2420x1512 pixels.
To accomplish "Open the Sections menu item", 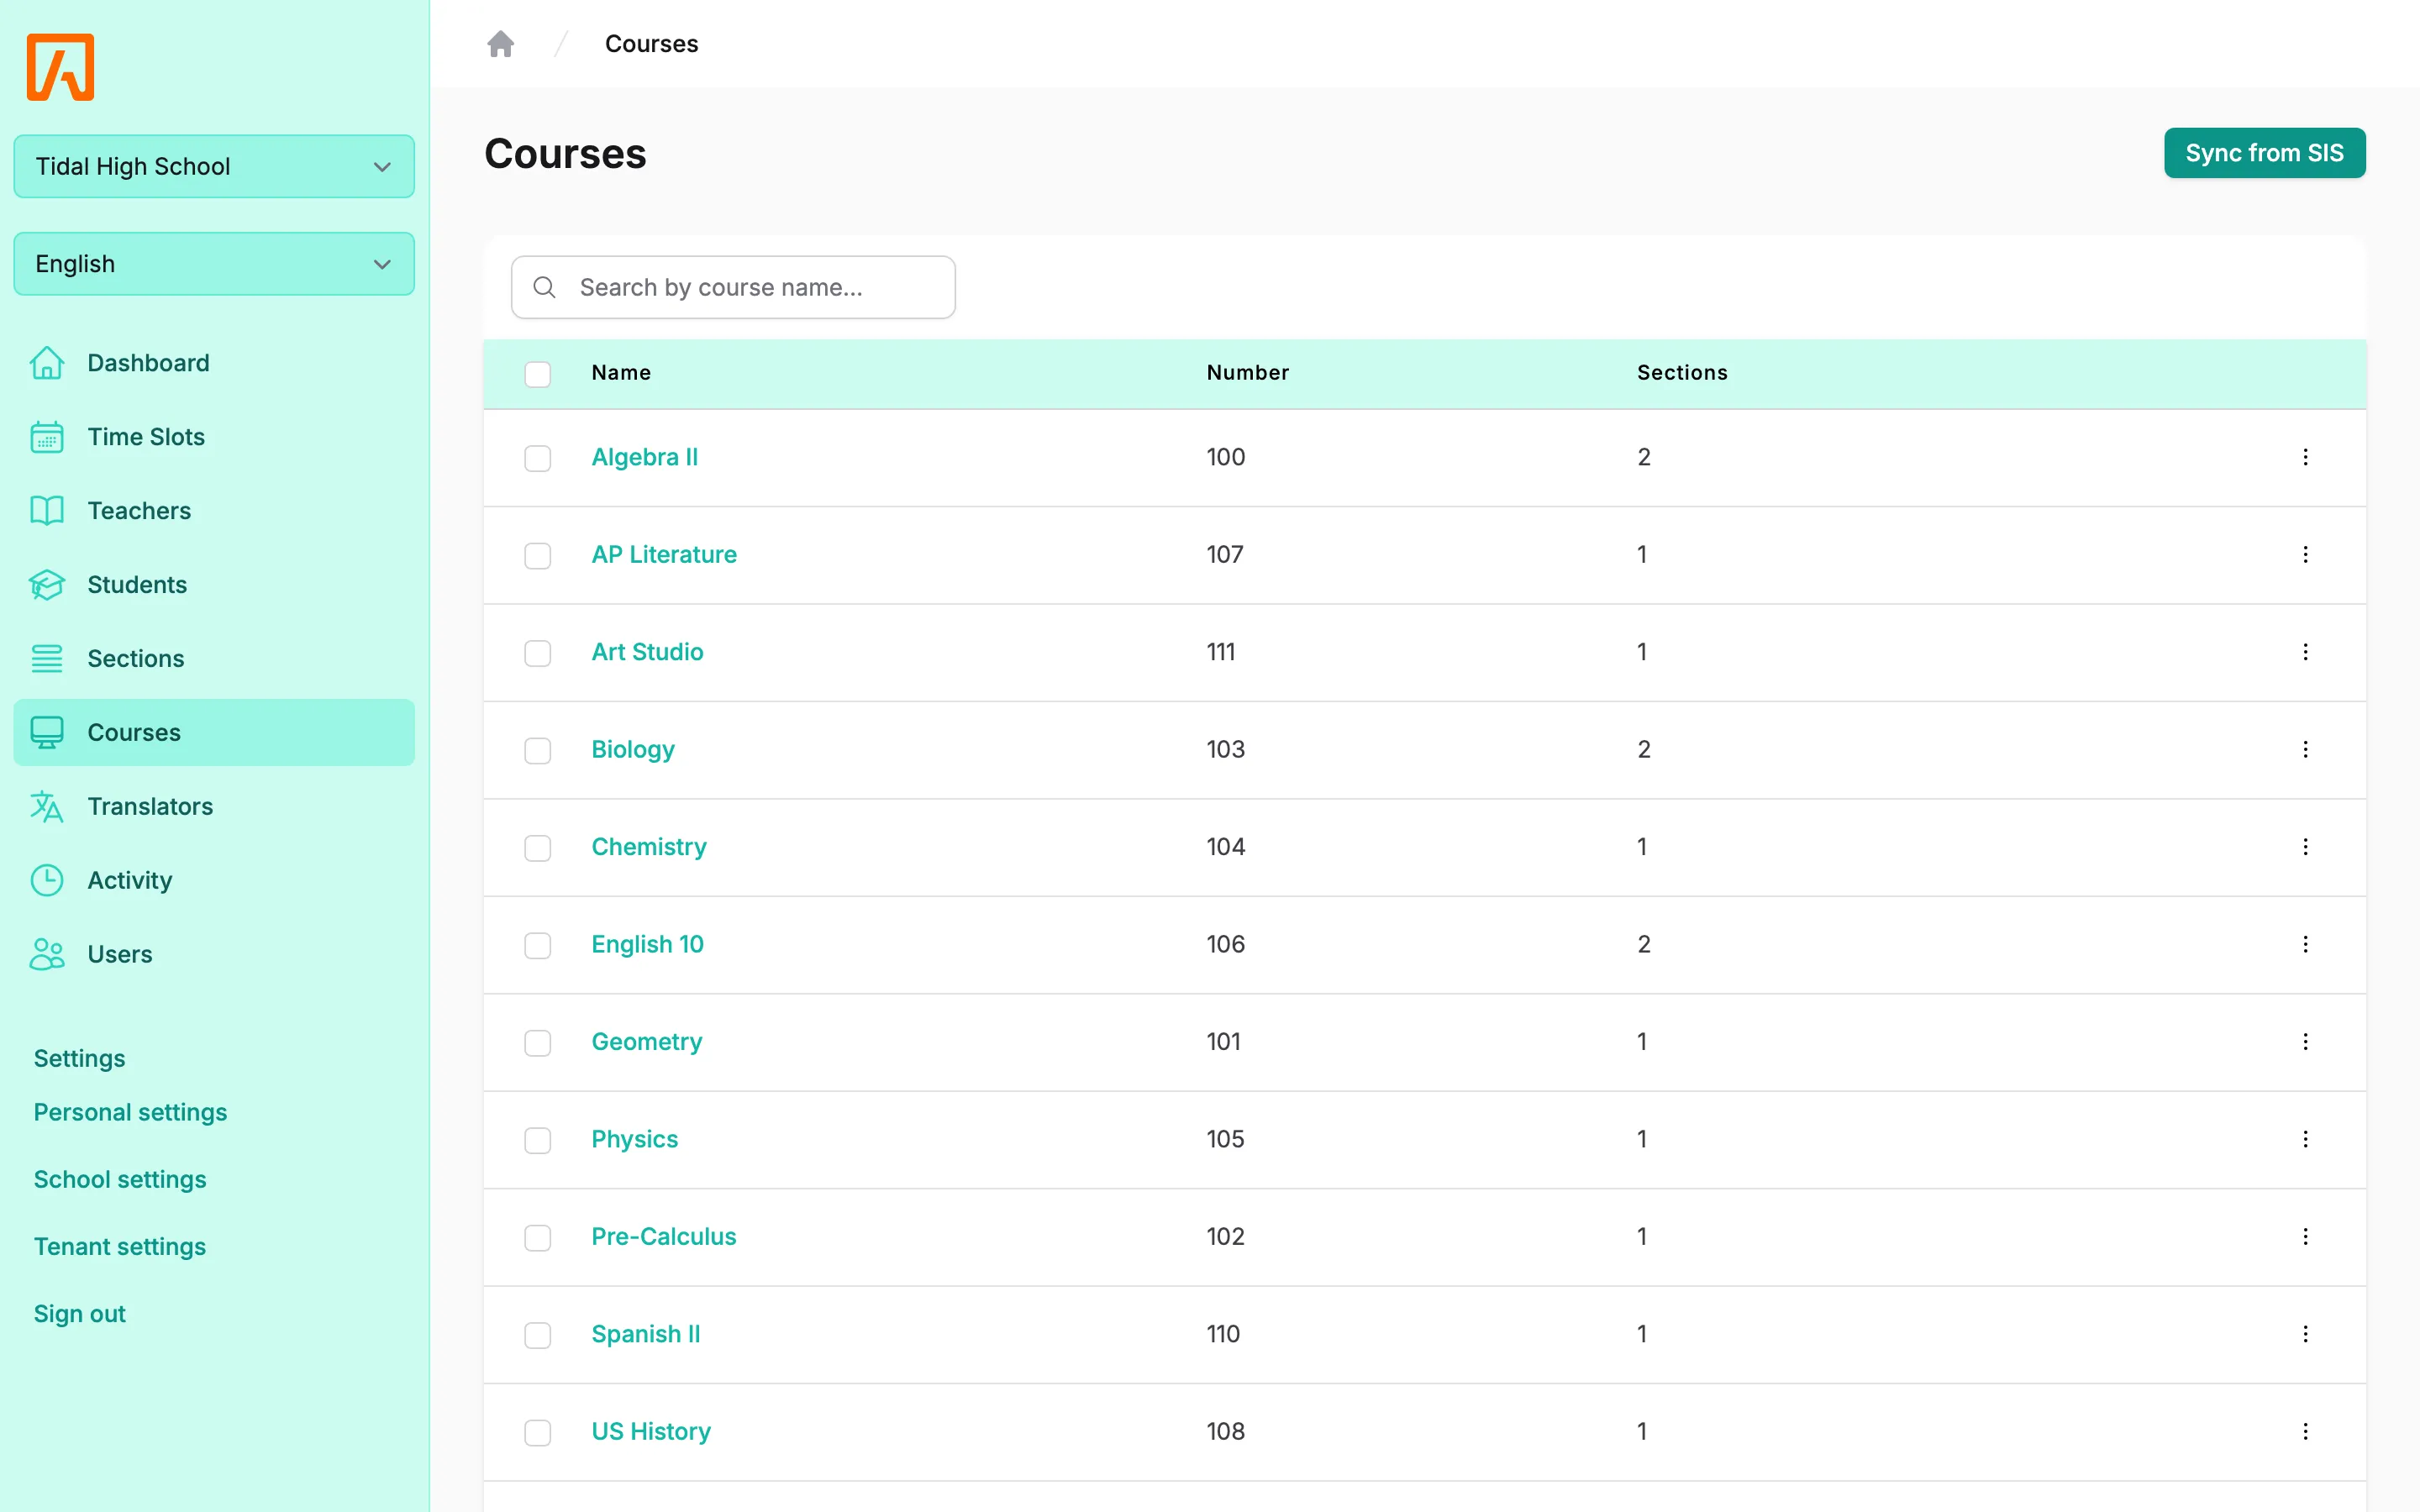I will click(214, 659).
